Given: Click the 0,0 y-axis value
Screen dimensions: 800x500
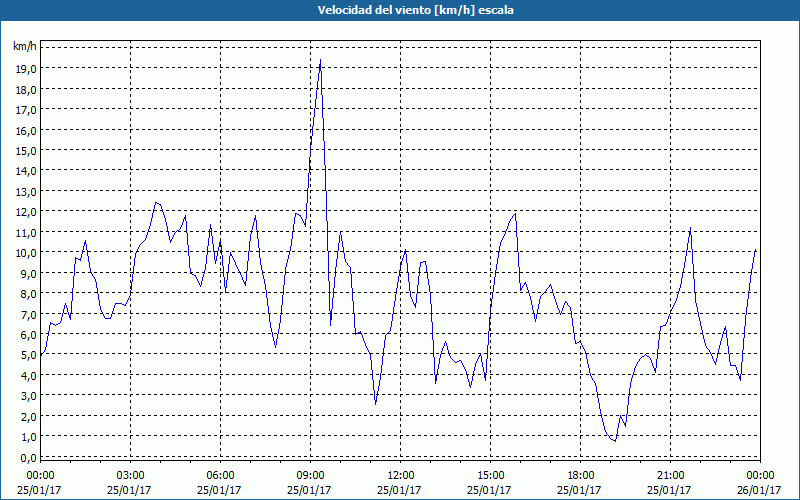Looking at the screenshot, I should pyautogui.click(x=28, y=458).
